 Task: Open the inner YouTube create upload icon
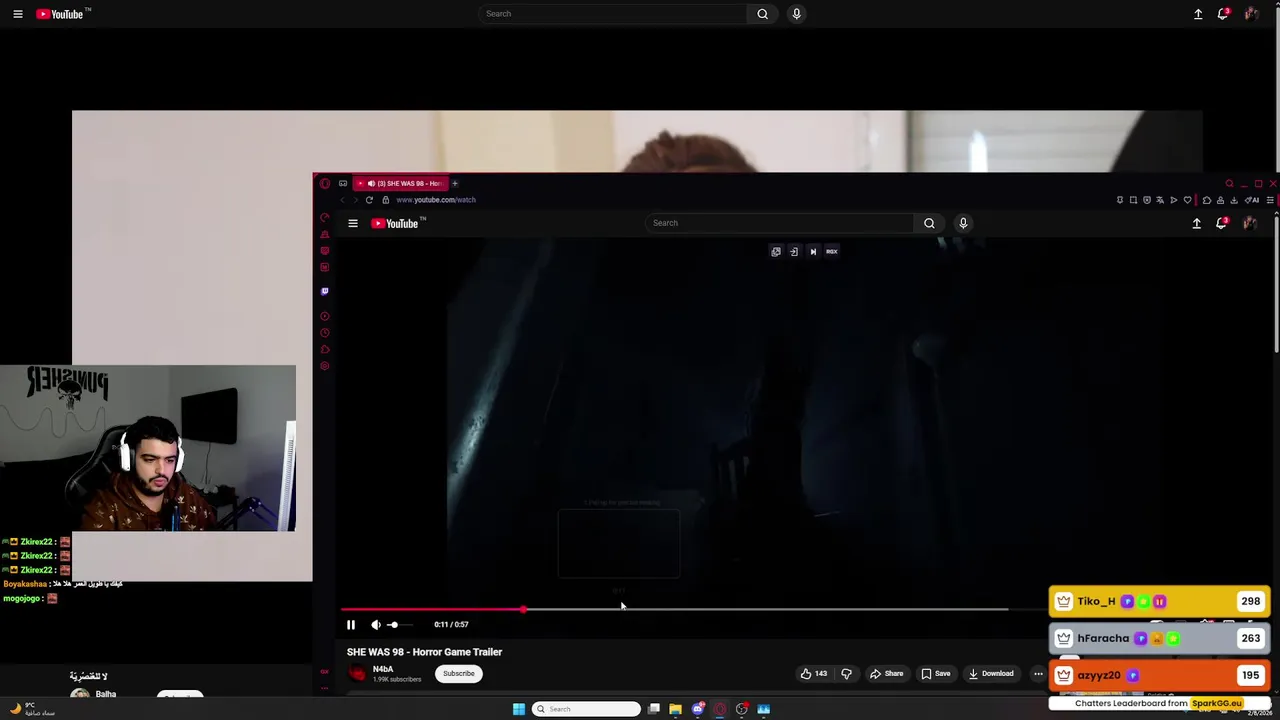pyautogui.click(x=1196, y=223)
